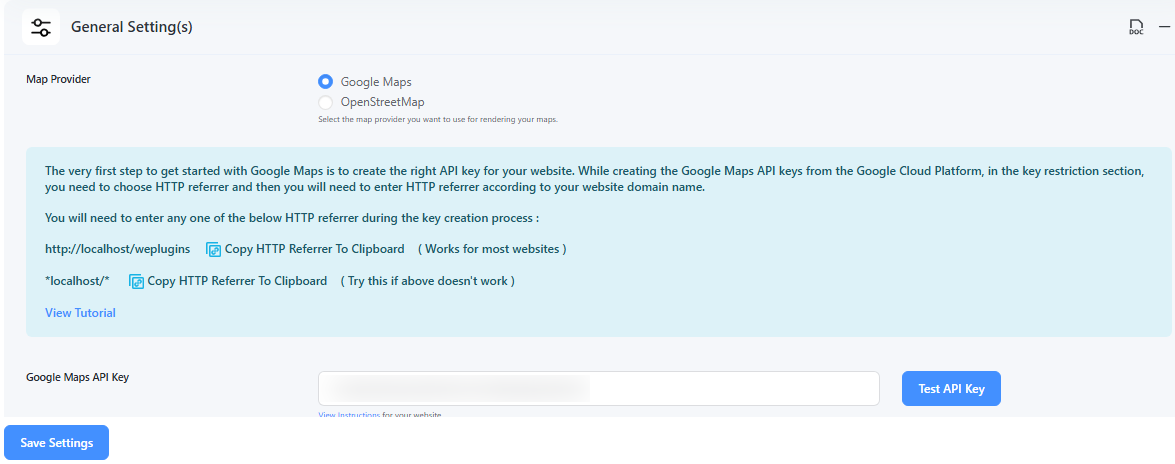The width and height of the screenshot is (1175, 464).
Task: Click the sliders icon beside General Setting(s)
Action: pyautogui.click(x=40, y=27)
